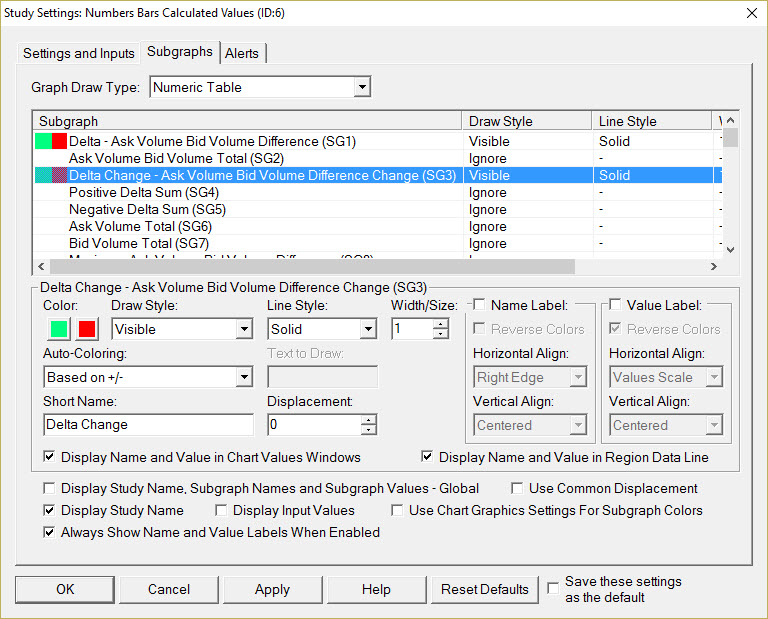Select the Delta Change (SG3) row

pos(377,175)
